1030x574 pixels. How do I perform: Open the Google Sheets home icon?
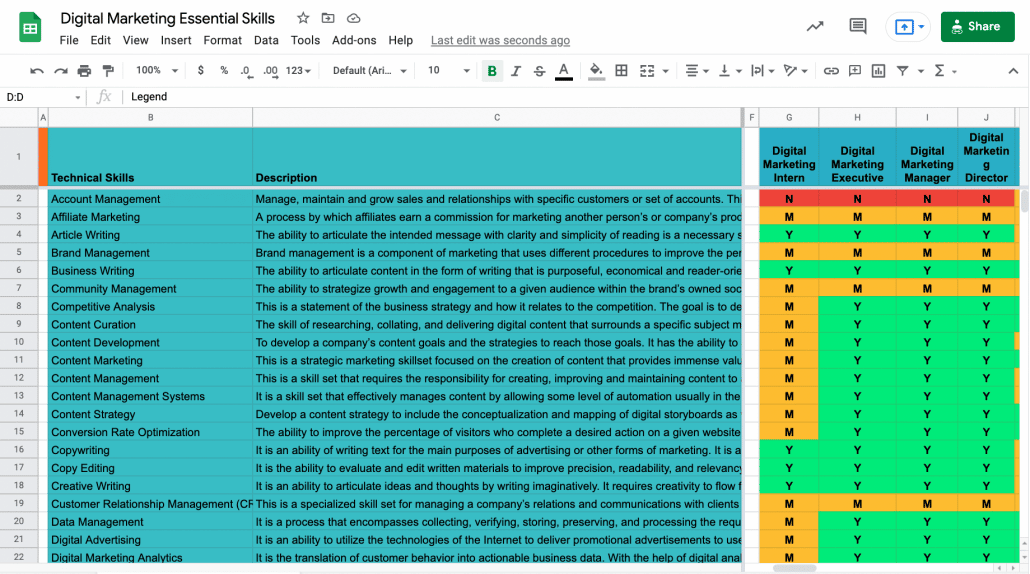[30, 27]
